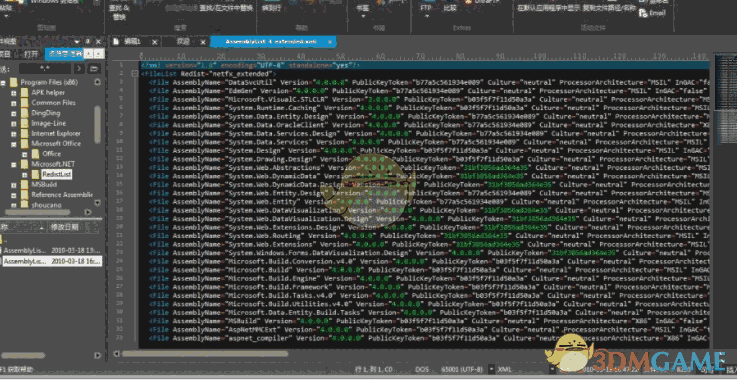737x380 pixels.
Task: Expand the Common Files node
Action: click(14, 103)
